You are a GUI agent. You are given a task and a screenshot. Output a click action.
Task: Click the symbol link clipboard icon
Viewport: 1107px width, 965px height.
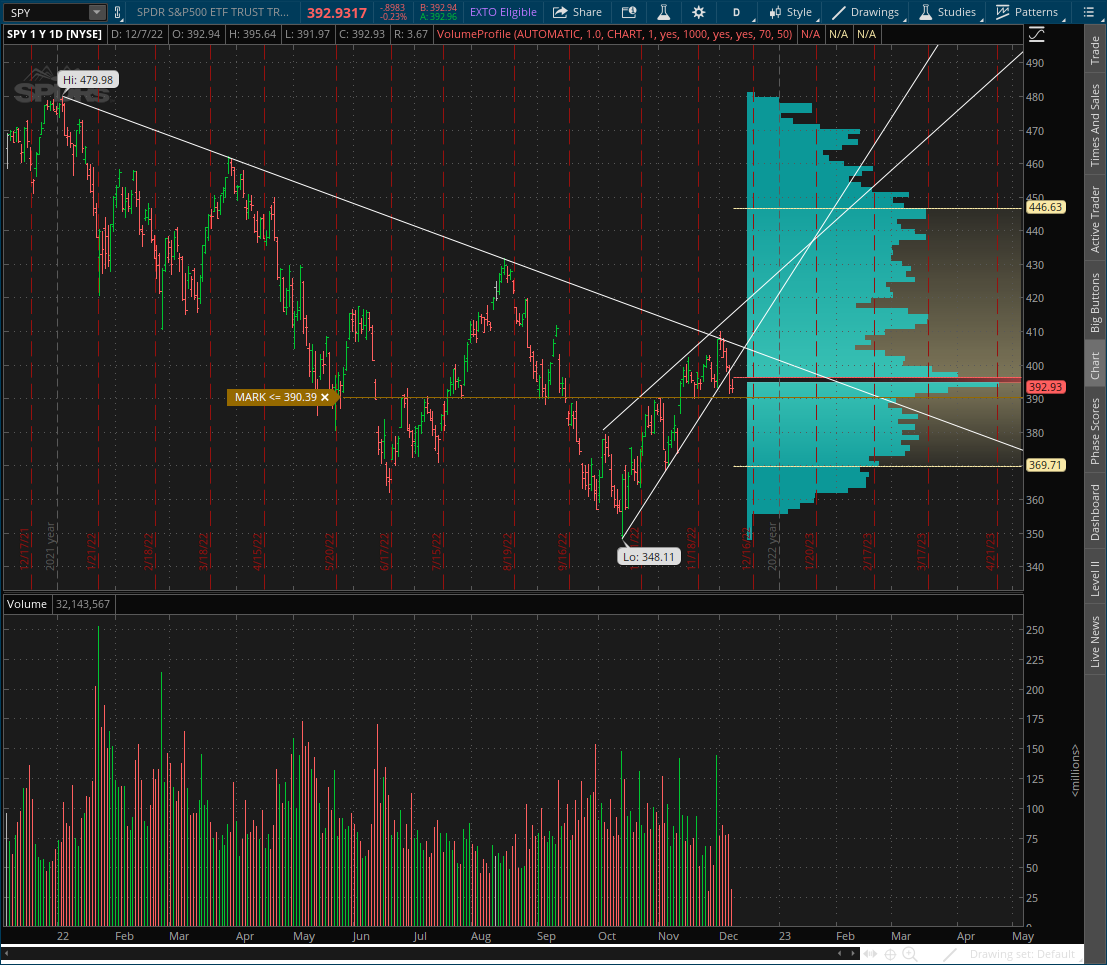pos(117,12)
